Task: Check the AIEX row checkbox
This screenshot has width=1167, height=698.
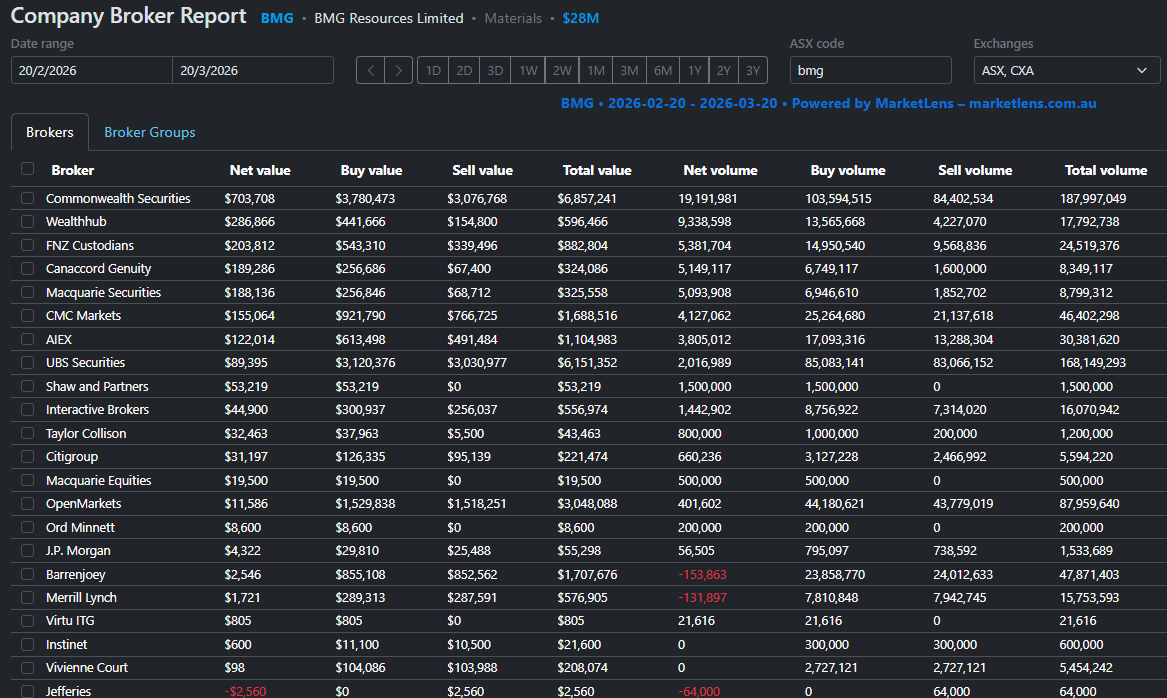Action: [28, 339]
